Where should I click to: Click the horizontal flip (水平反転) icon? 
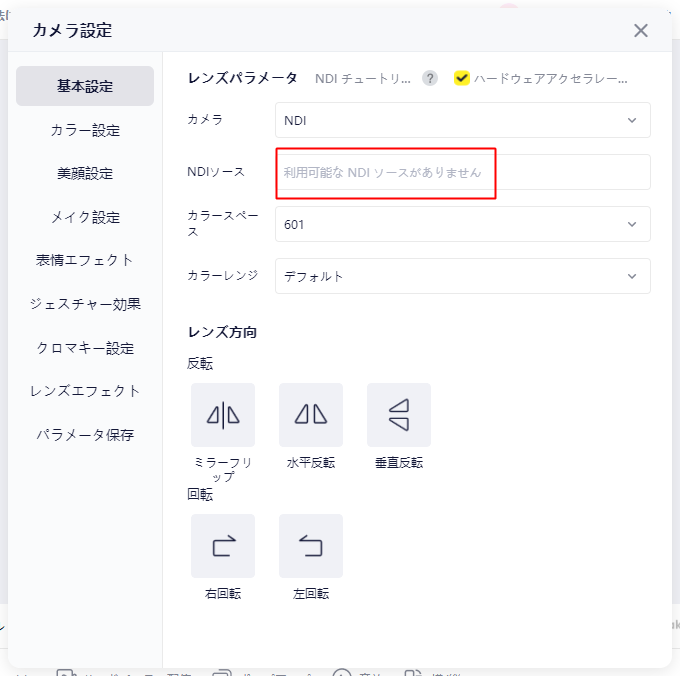(x=311, y=414)
